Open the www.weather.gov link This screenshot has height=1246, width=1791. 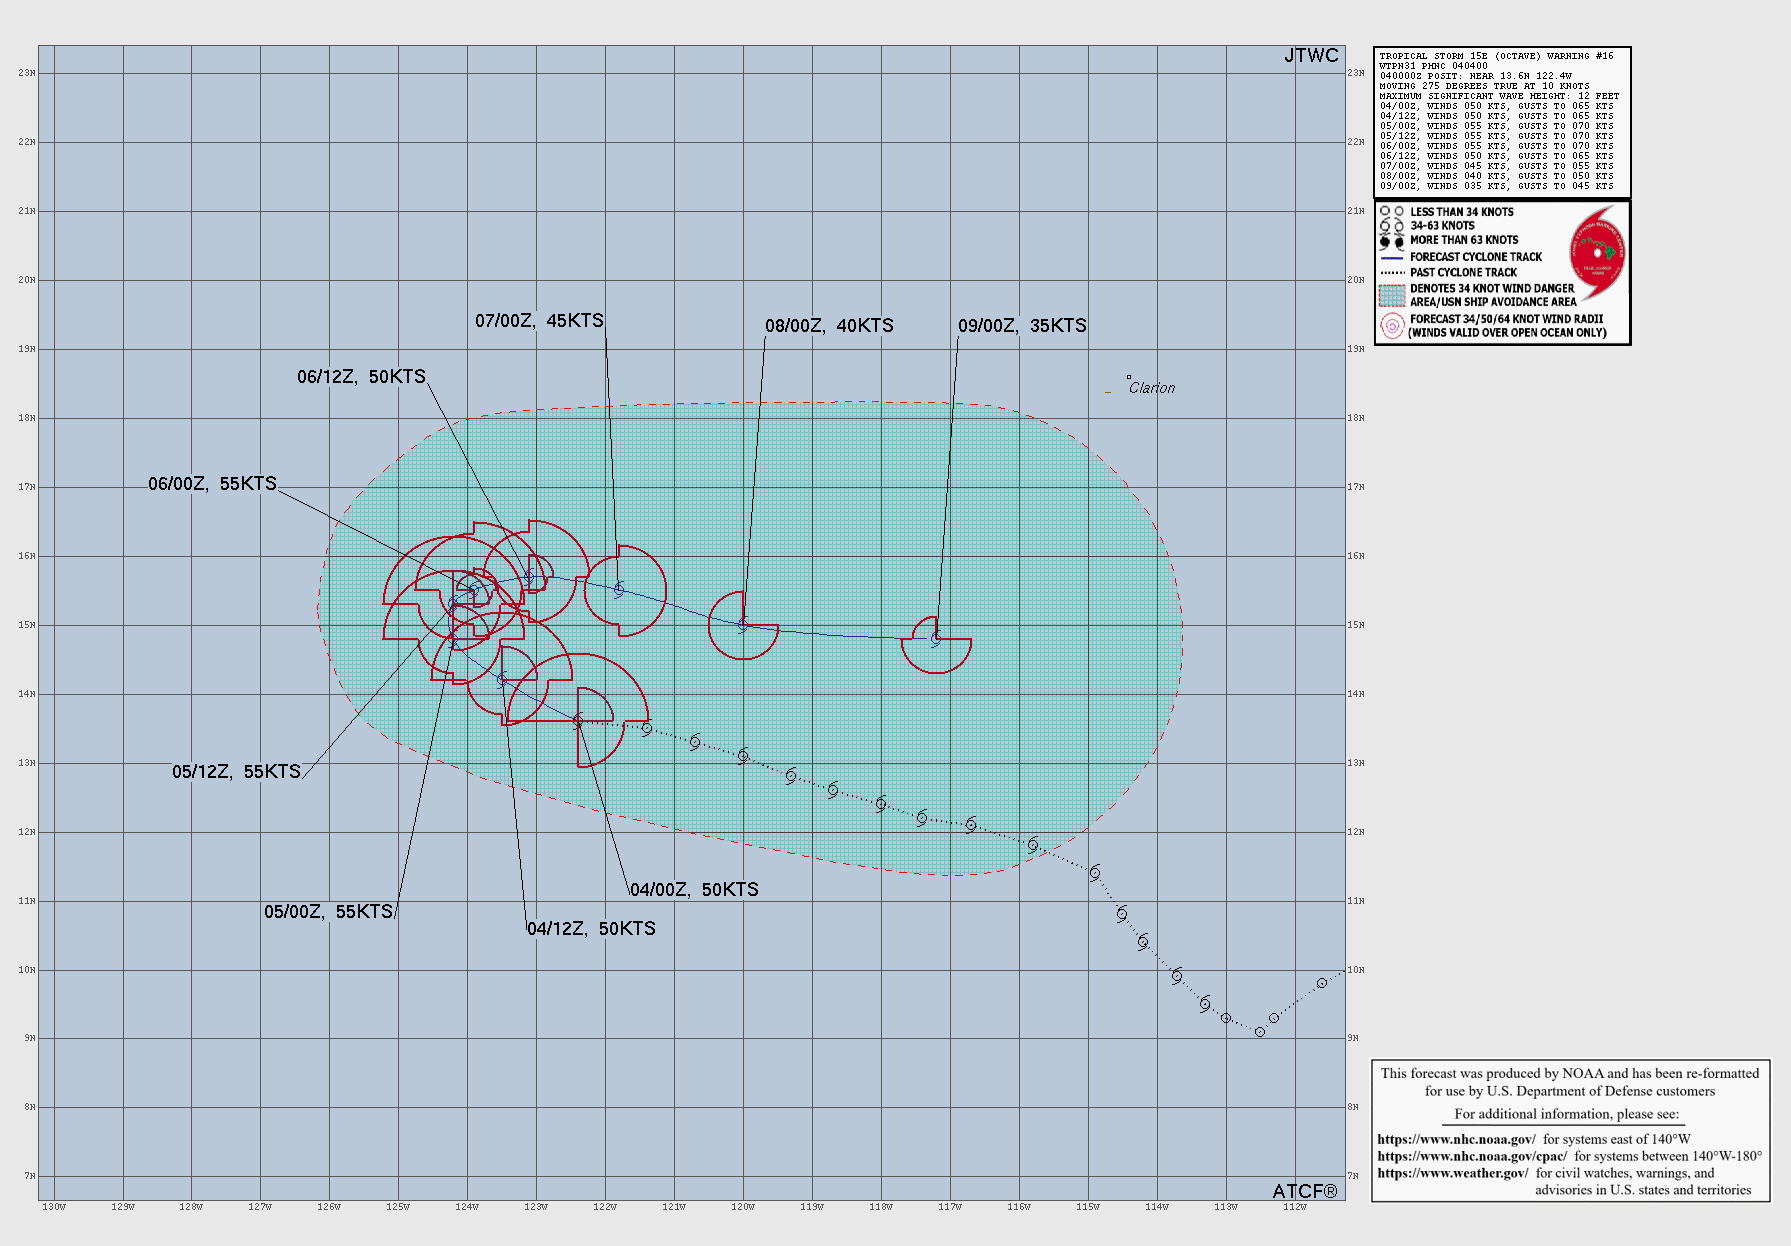(1452, 1173)
